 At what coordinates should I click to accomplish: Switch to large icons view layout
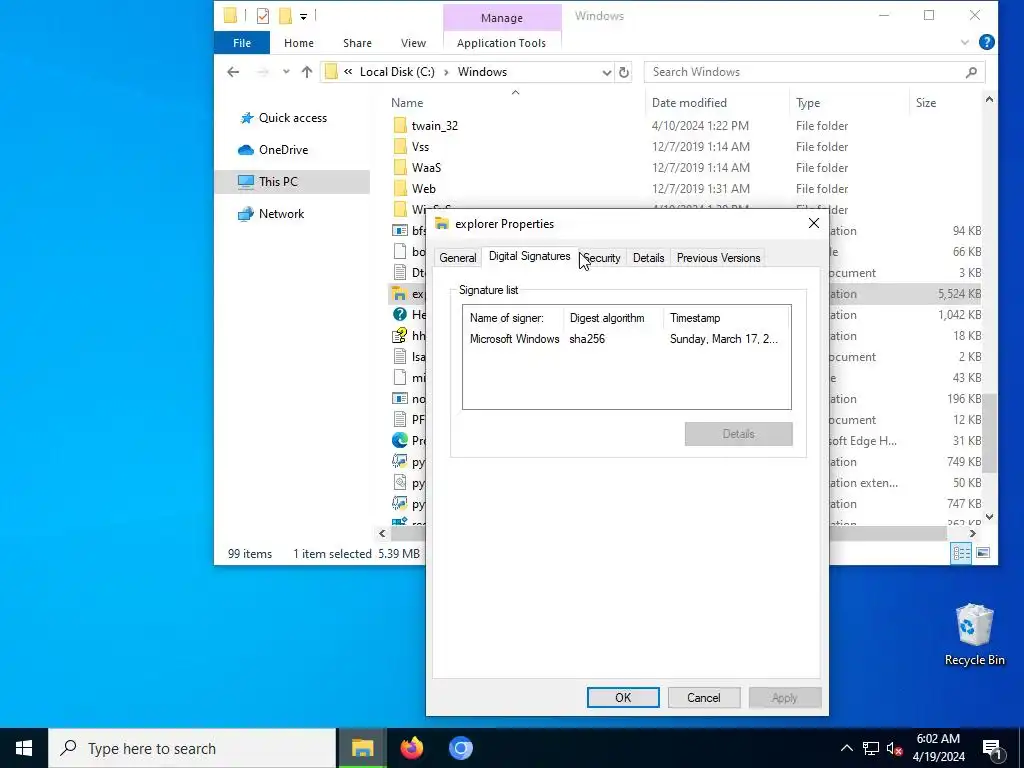[983, 553]
